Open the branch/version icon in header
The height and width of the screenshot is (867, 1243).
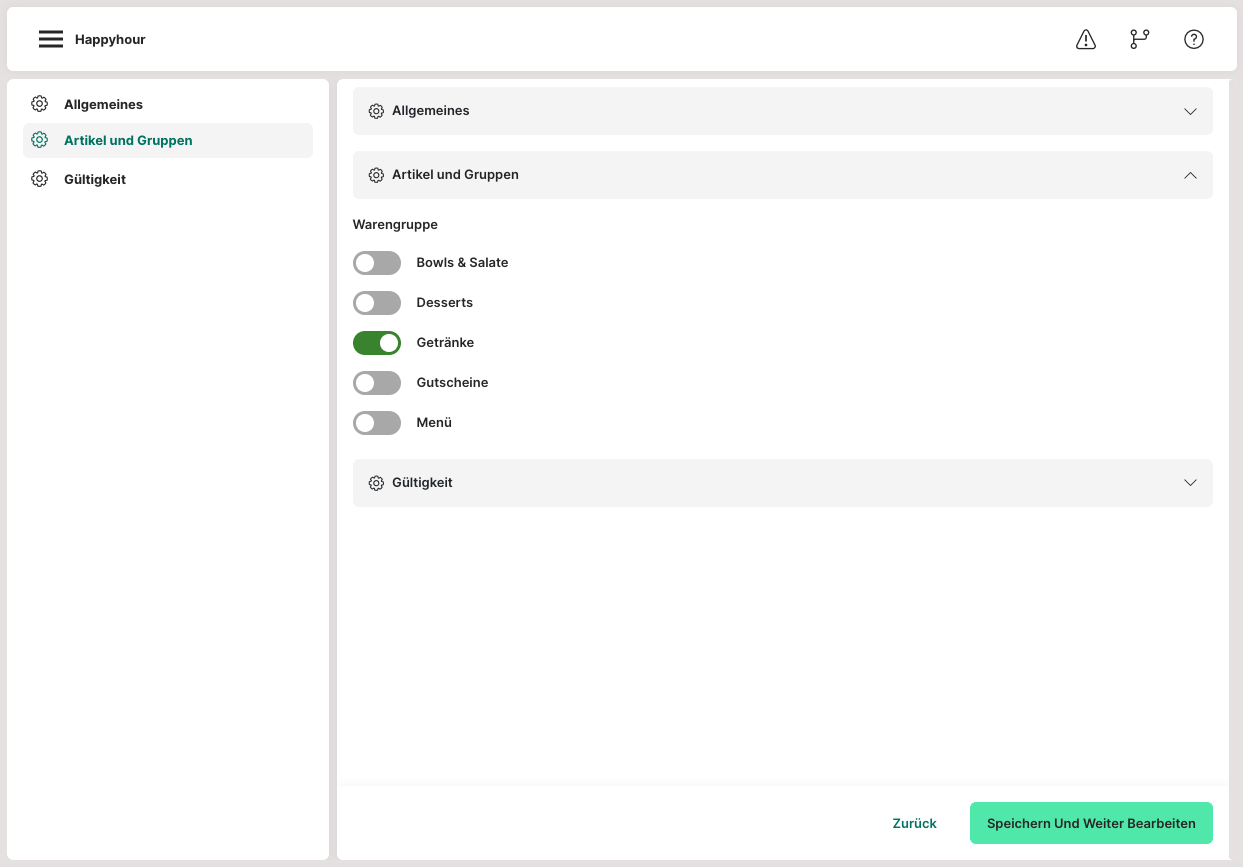1139,39
